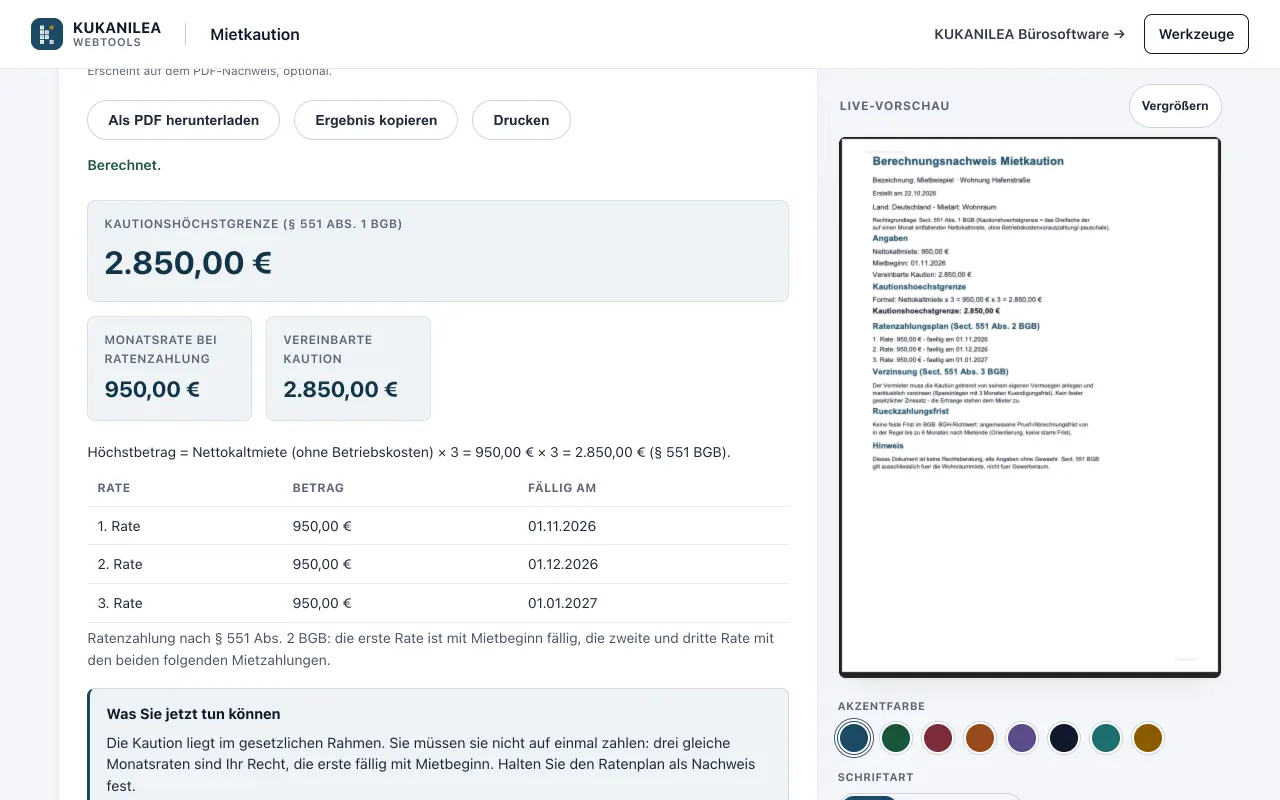Choose the ochre gold accent color
Image resolution: width=1280 pixels, height=800 pixels.
click(1148, 738)
